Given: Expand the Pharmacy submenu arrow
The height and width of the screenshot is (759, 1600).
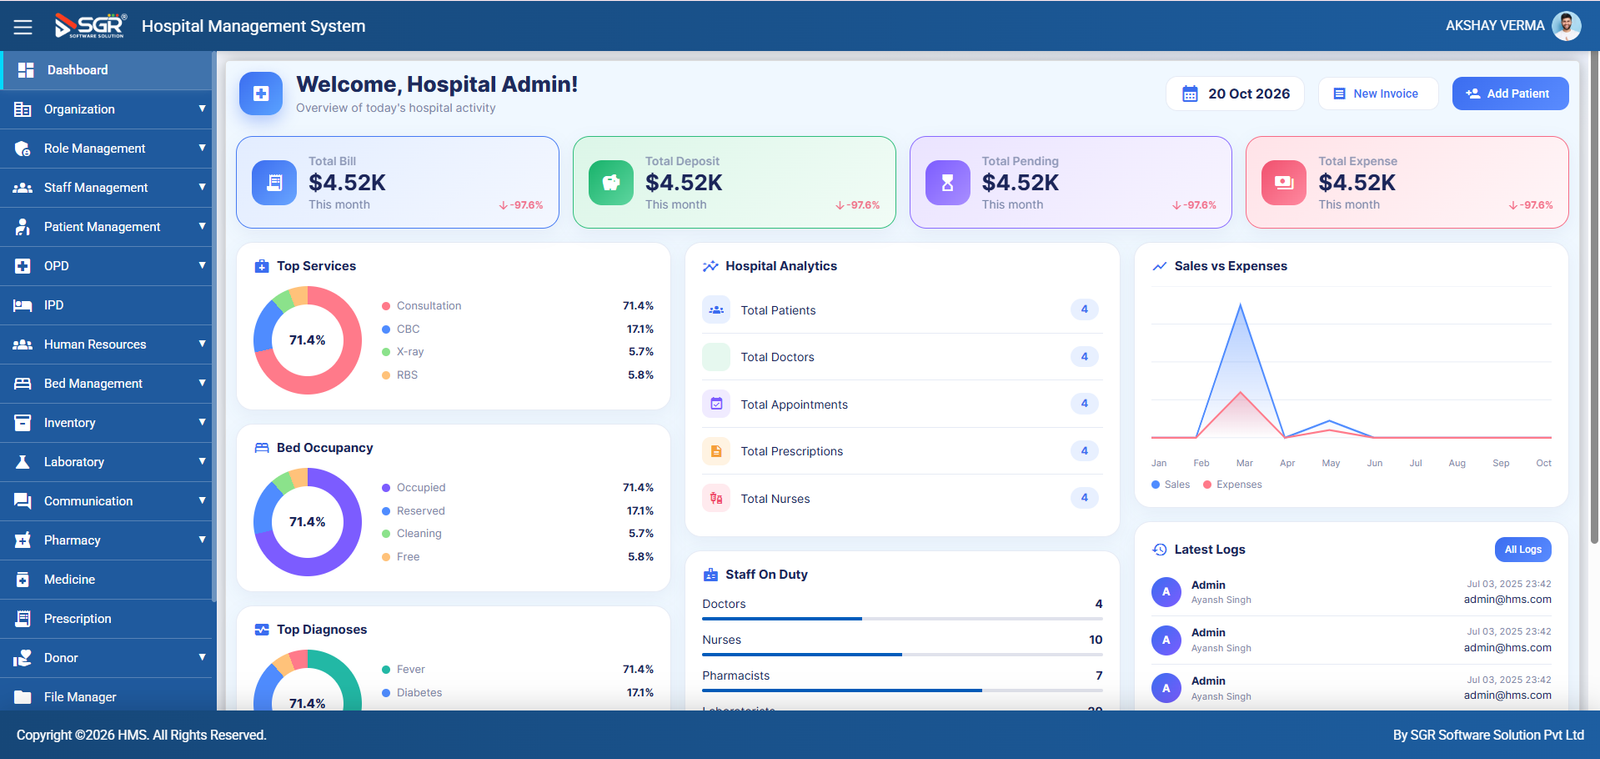Looking at the screenshot, I should click(202, 540).
